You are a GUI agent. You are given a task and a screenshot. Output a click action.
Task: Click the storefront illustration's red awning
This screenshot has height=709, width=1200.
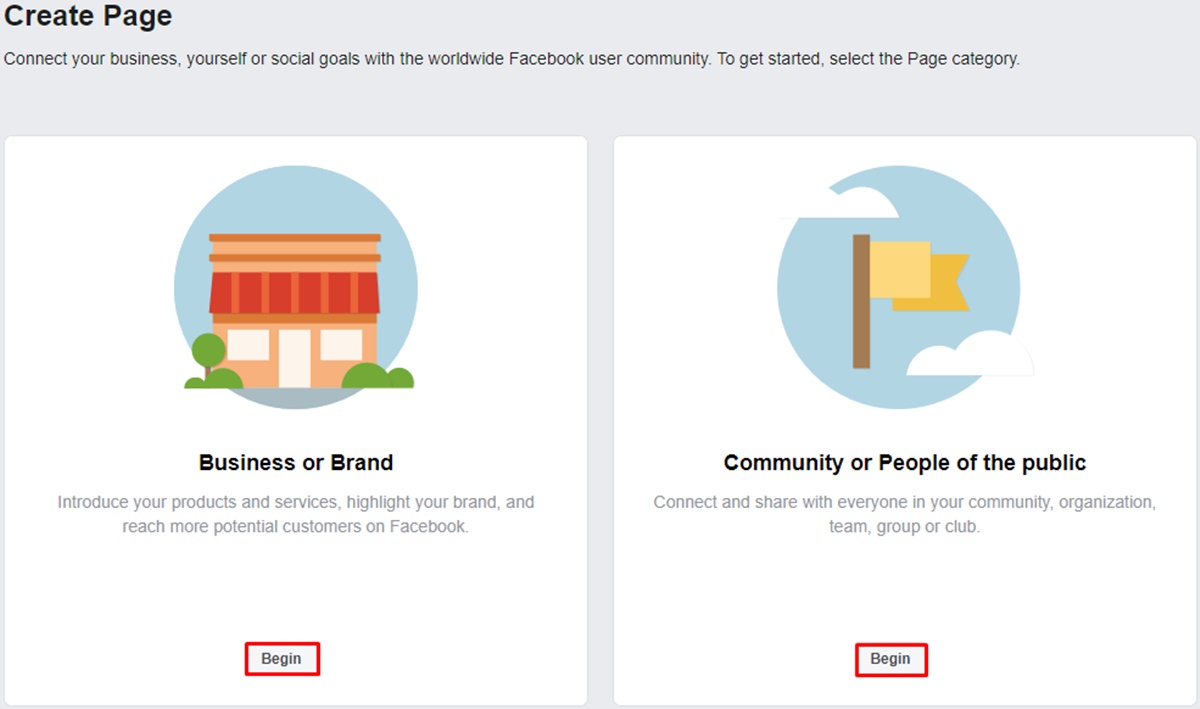294,292
